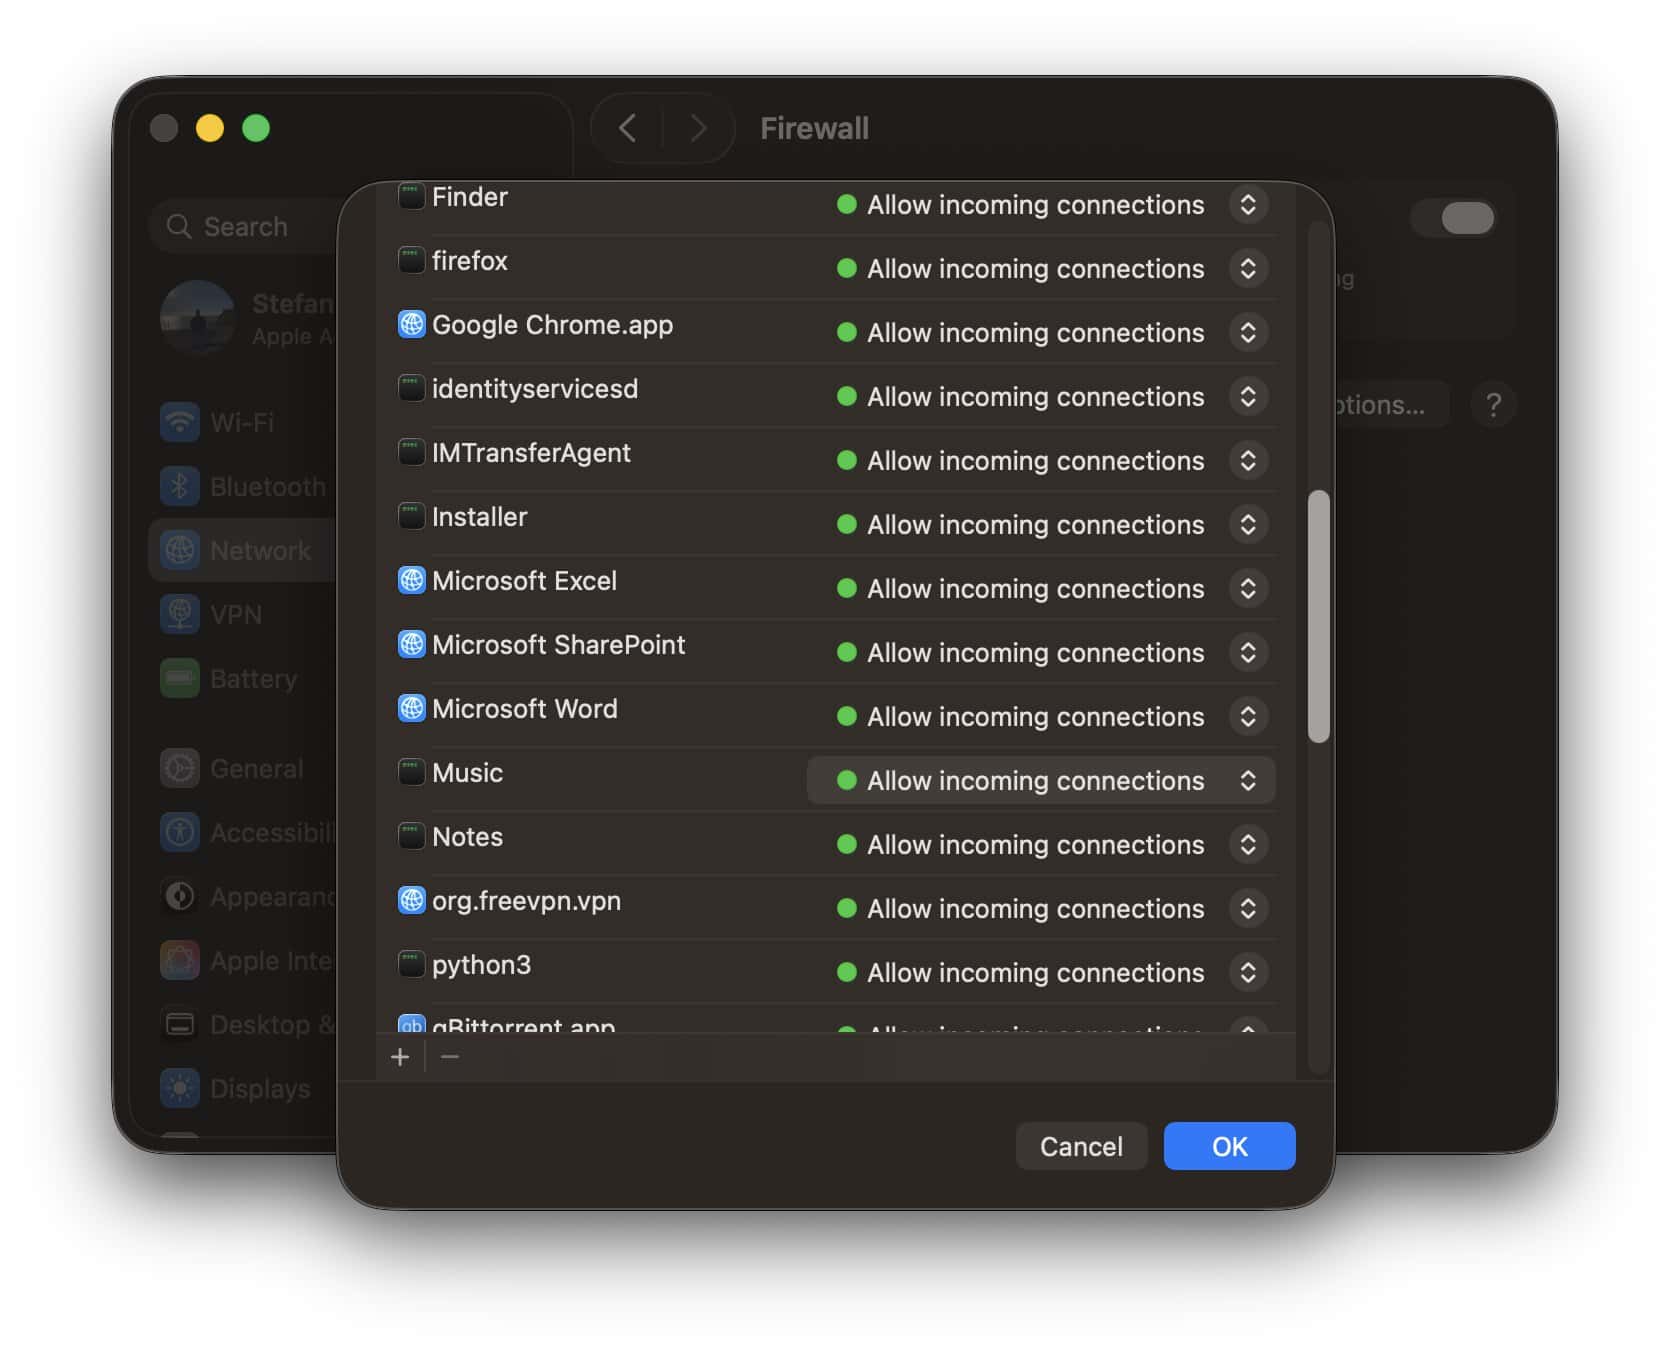Image resolution: width=1670 pixels, height=1358 pixels.
Task: Click the Microsoft Word app icon
Action: point(411,708)
